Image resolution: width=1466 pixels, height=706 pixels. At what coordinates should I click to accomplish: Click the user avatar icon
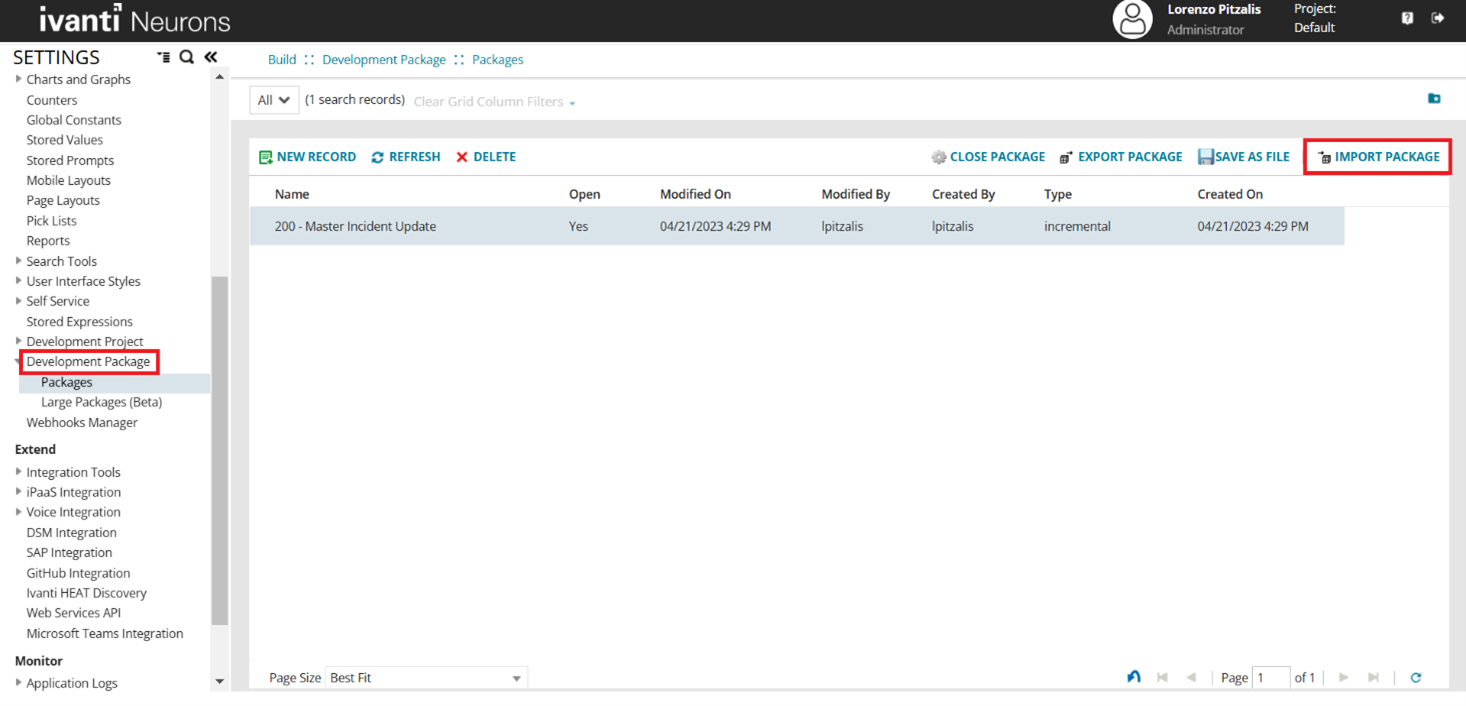[x=1132, y=19]
